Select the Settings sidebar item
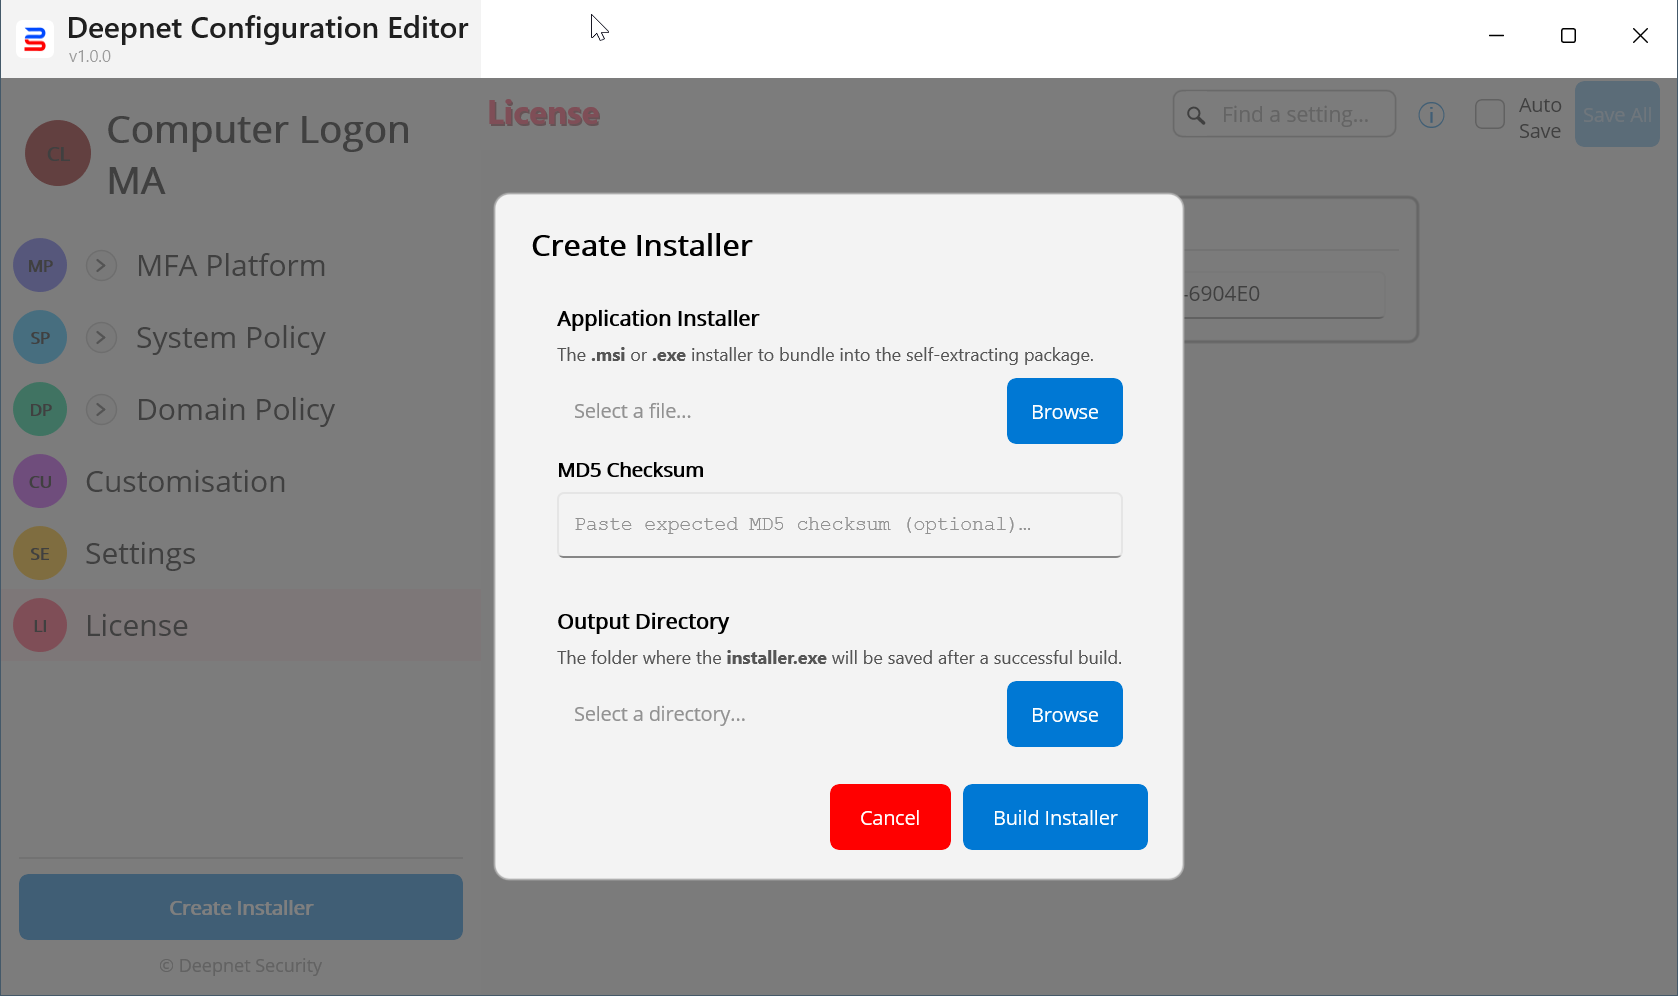 click(x=141, y=554)
